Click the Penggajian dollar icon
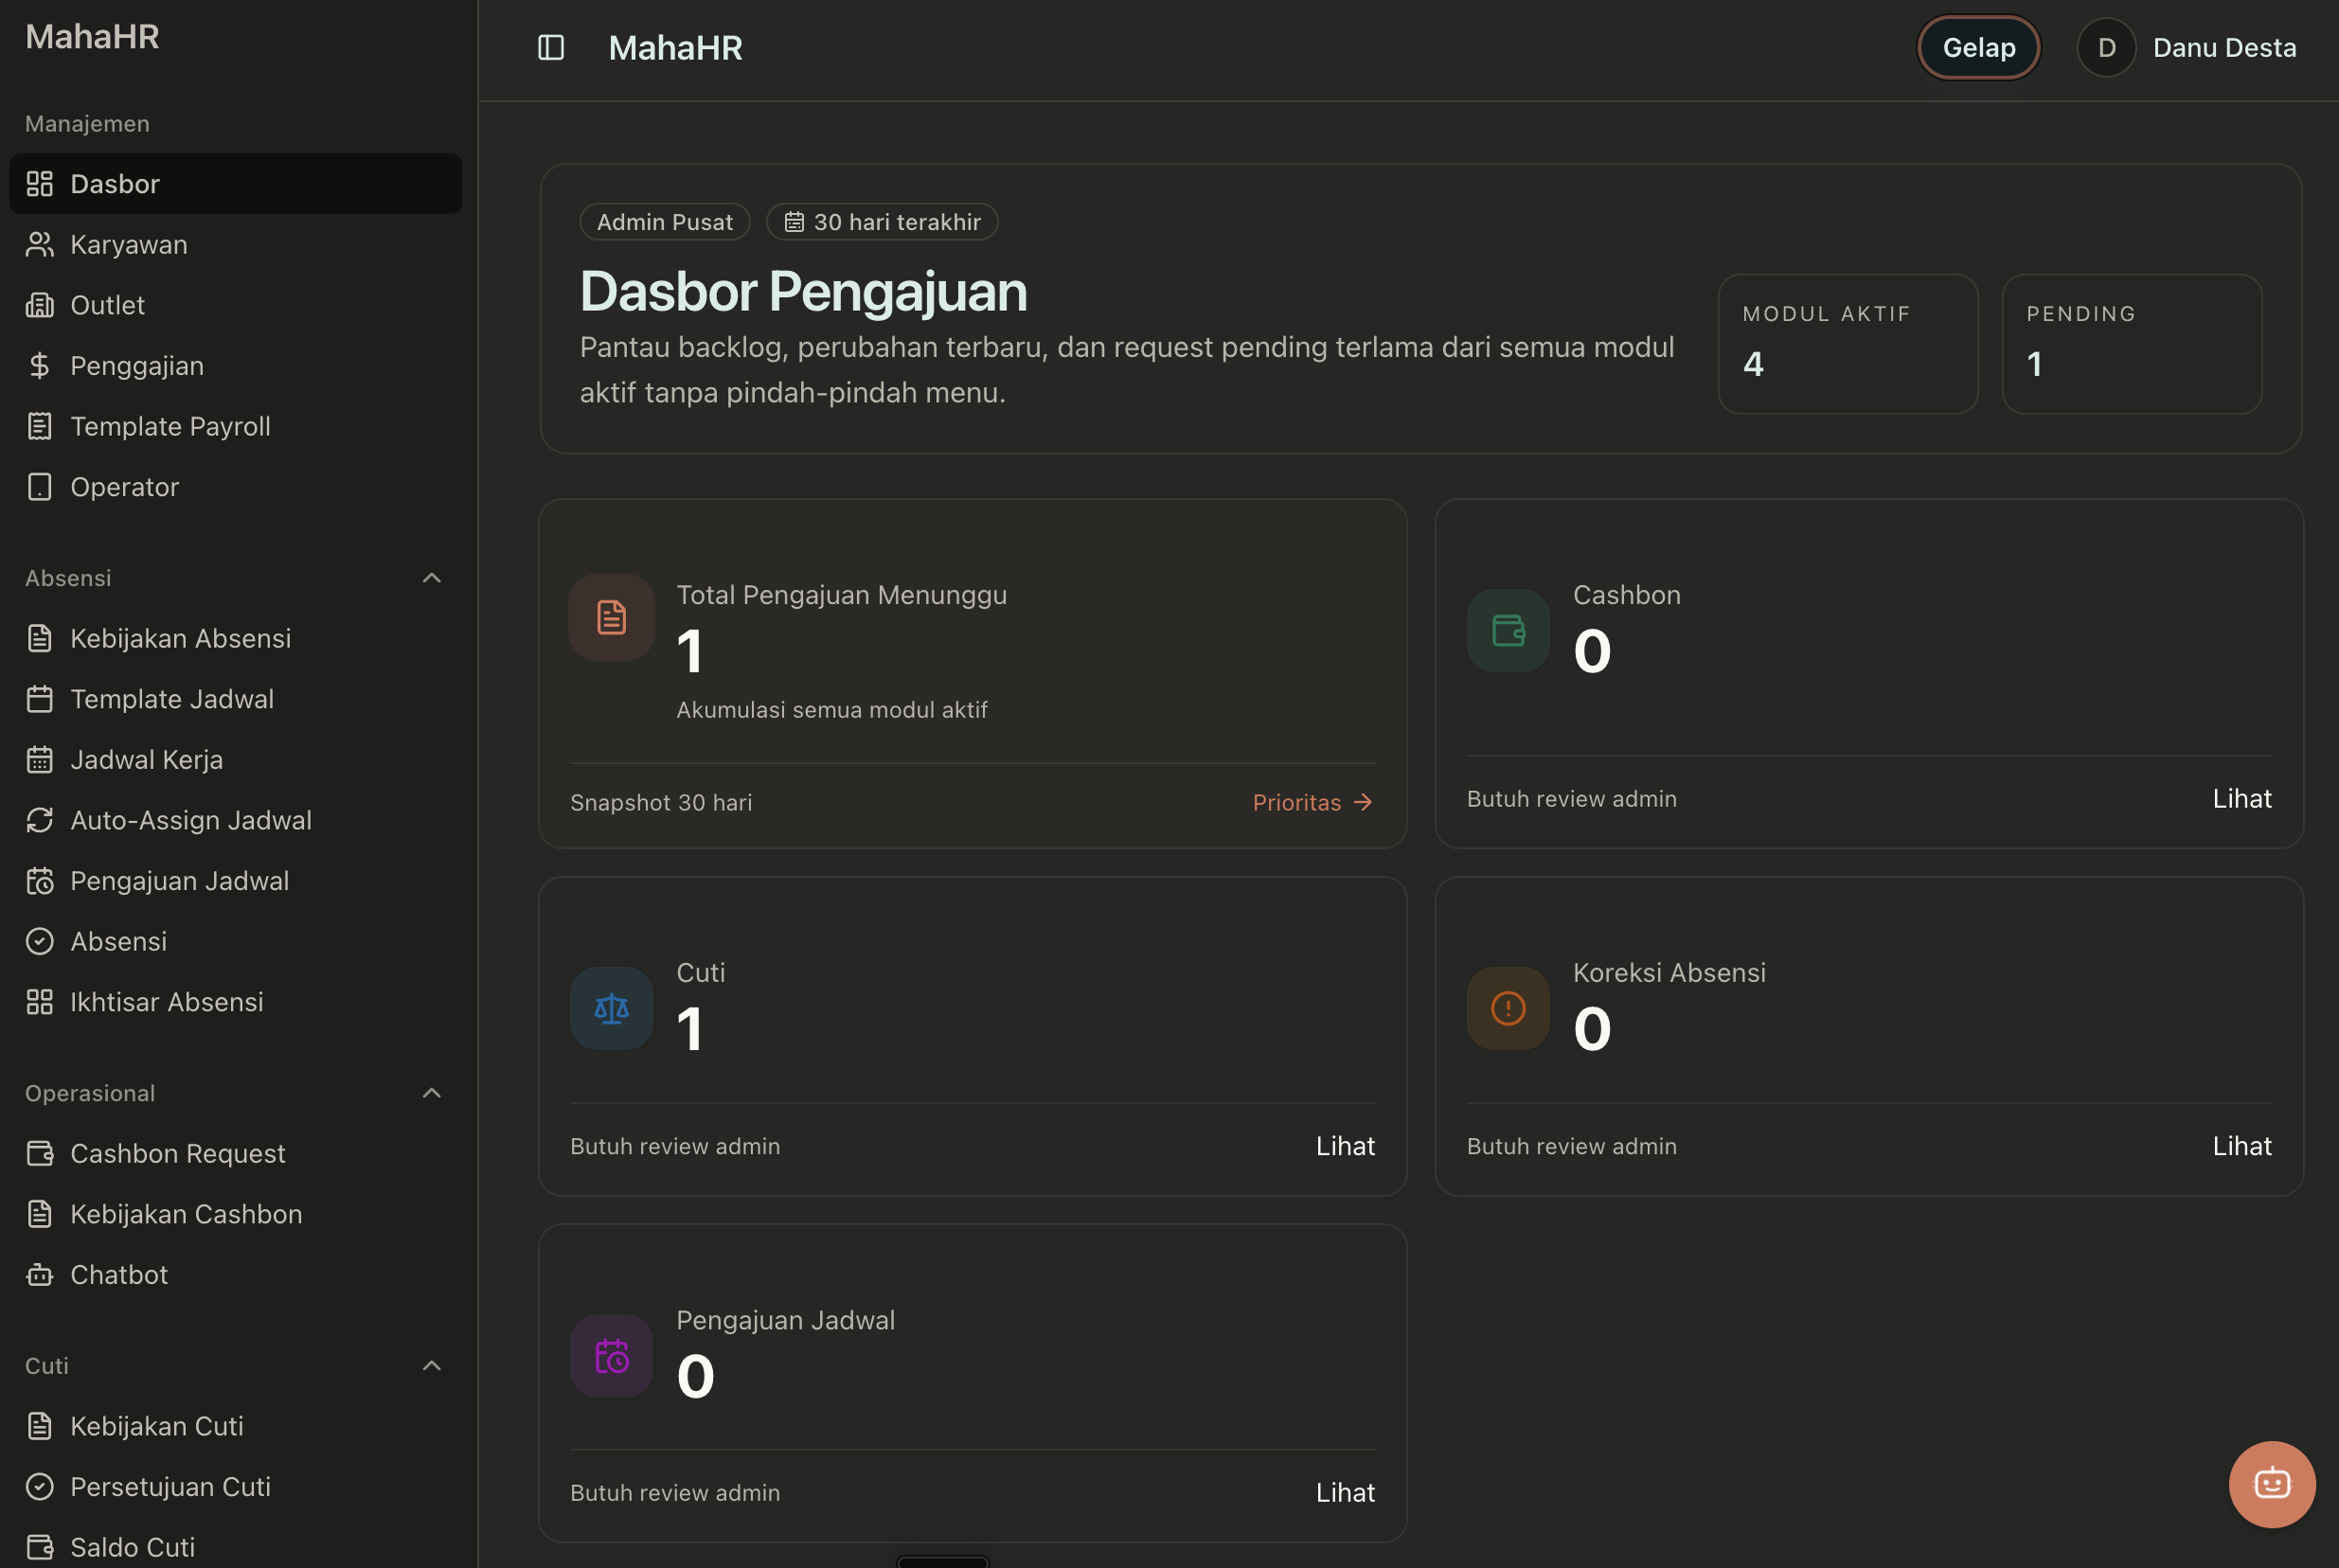The image size is (2339, 1568). pos(39,366)
